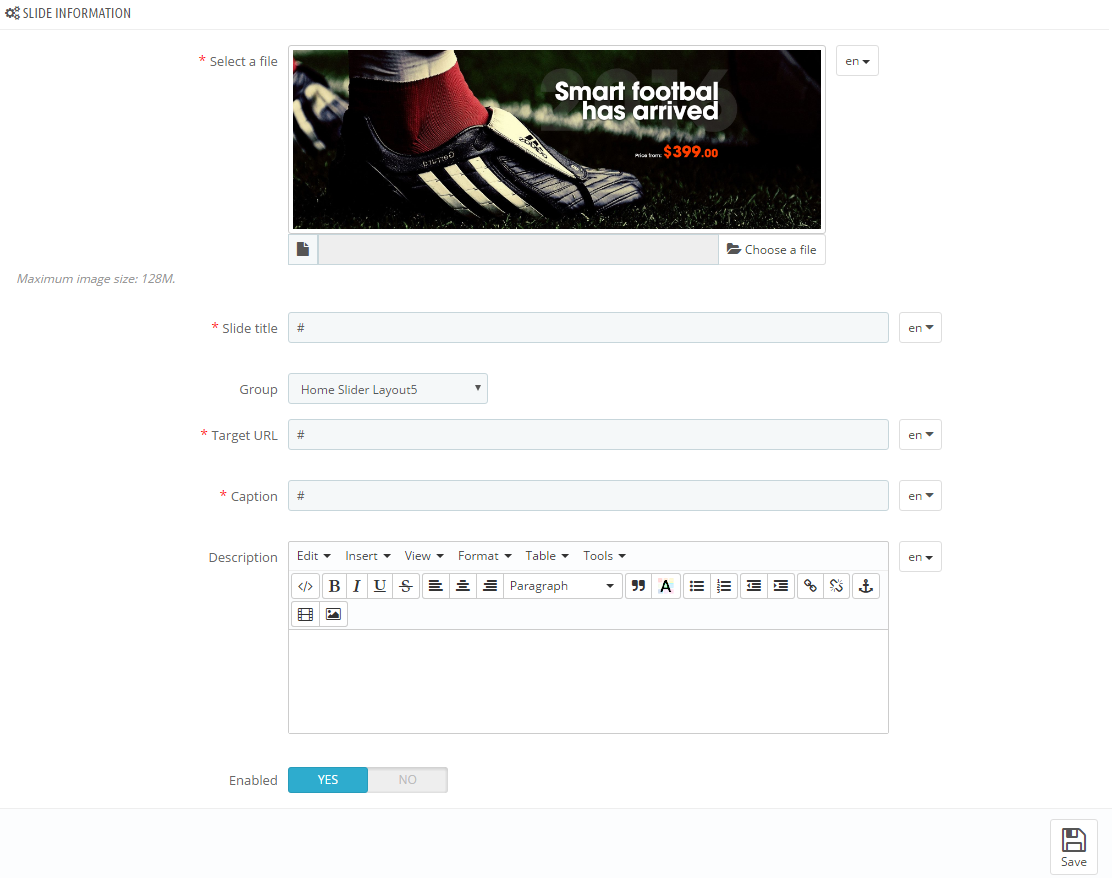
Task: Click into the Caption input field
Action: [x=588, y=496]
